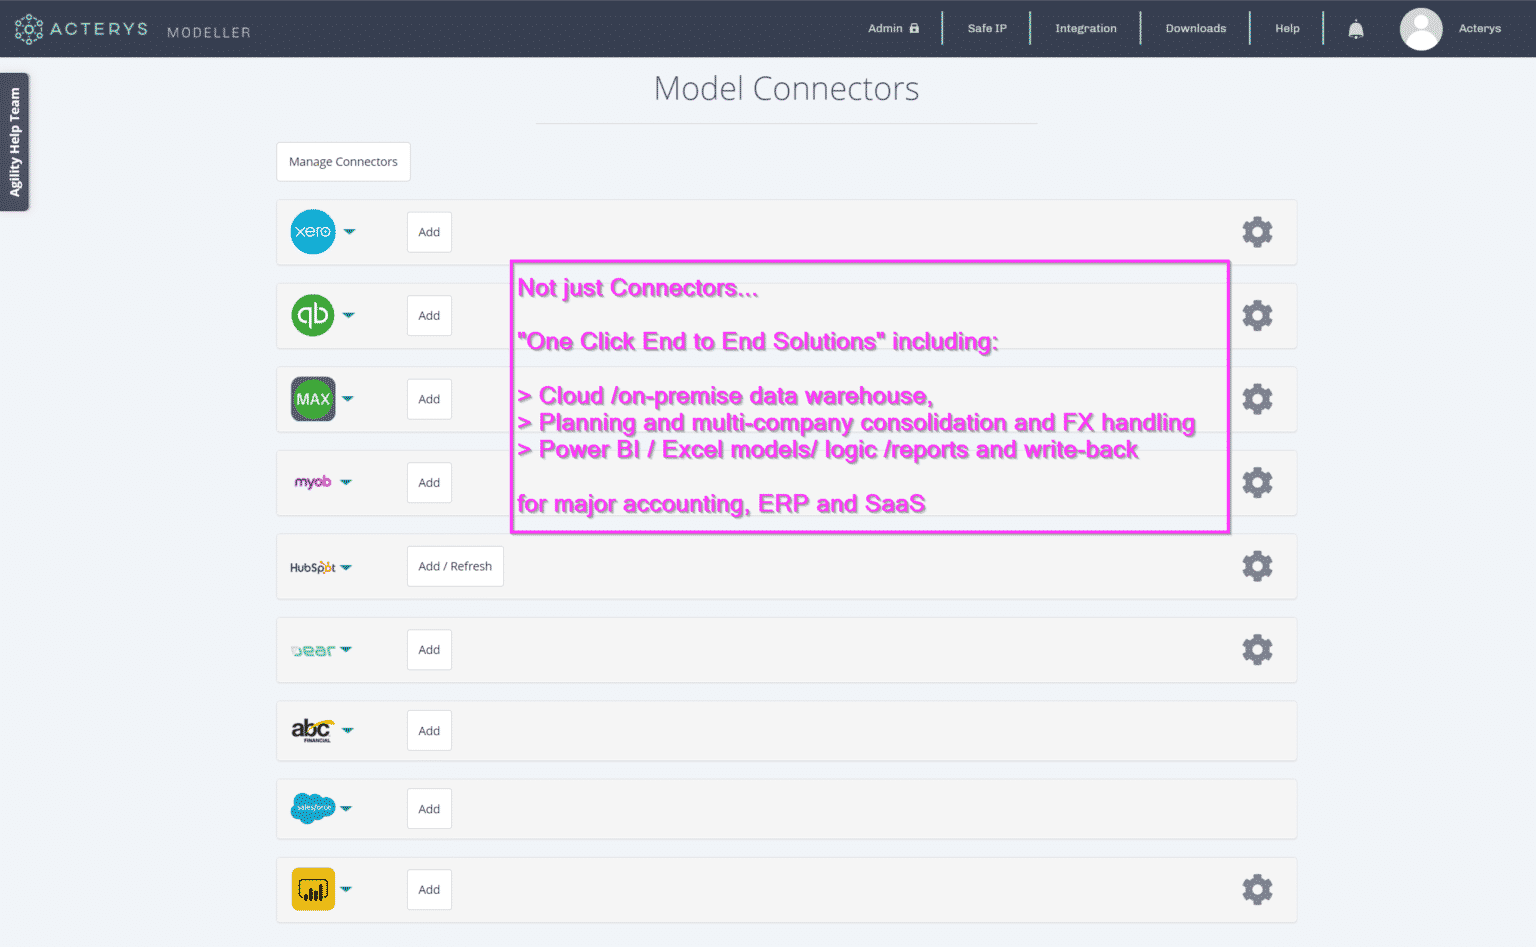Click the Salesforce cloud logo
Image resolution: width=1536 pixels, height=947 pixels.
[313, 808]
